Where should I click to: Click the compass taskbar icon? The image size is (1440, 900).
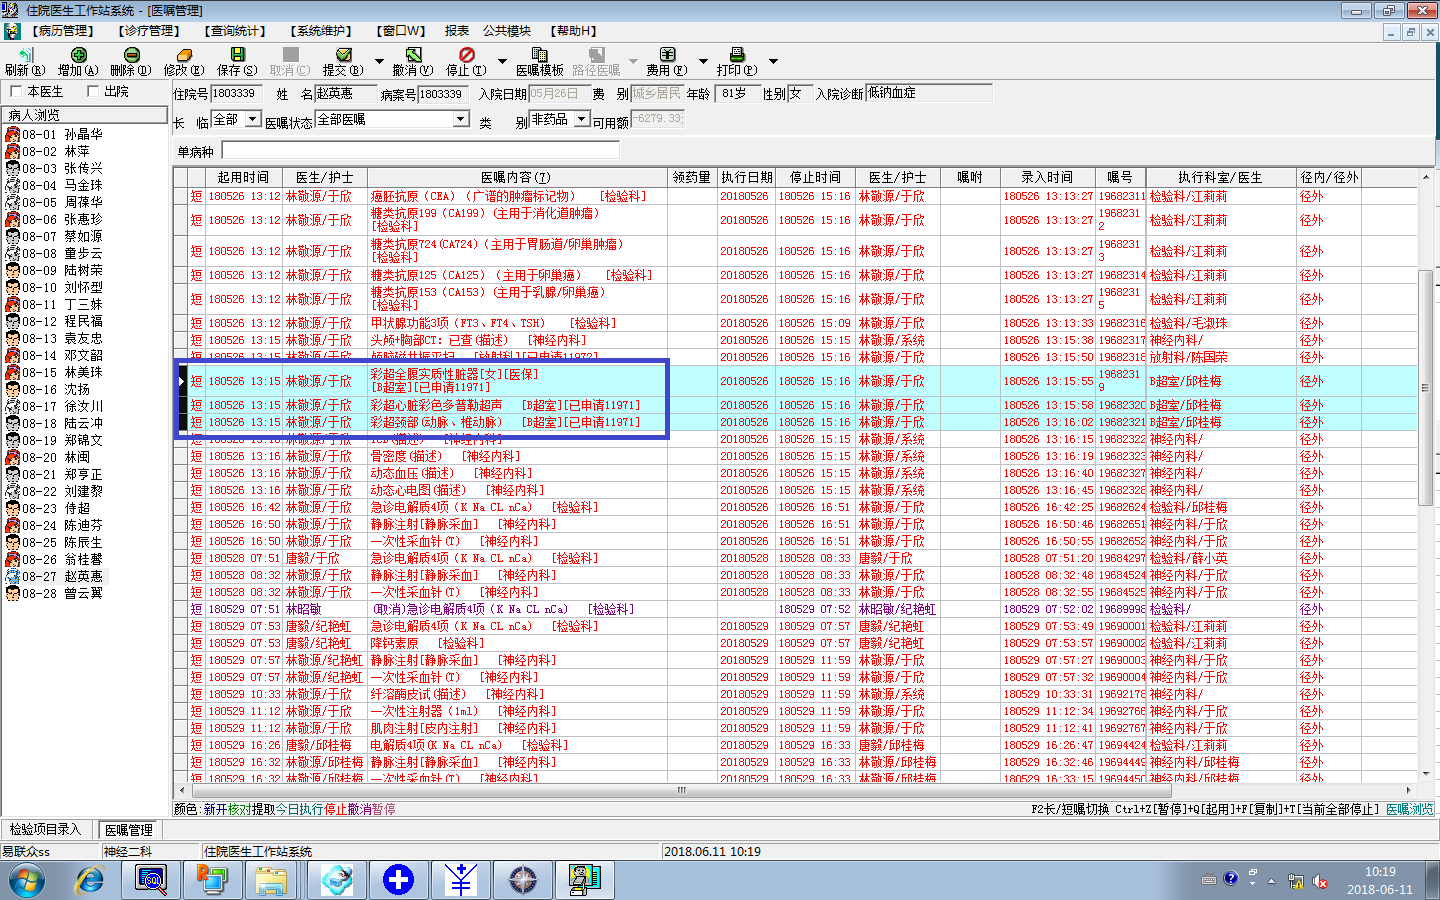[x=523, y=880]
